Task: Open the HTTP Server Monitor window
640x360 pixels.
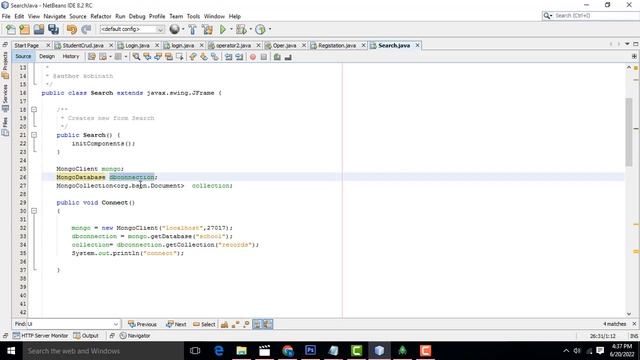Action: [x=40, y=336]
